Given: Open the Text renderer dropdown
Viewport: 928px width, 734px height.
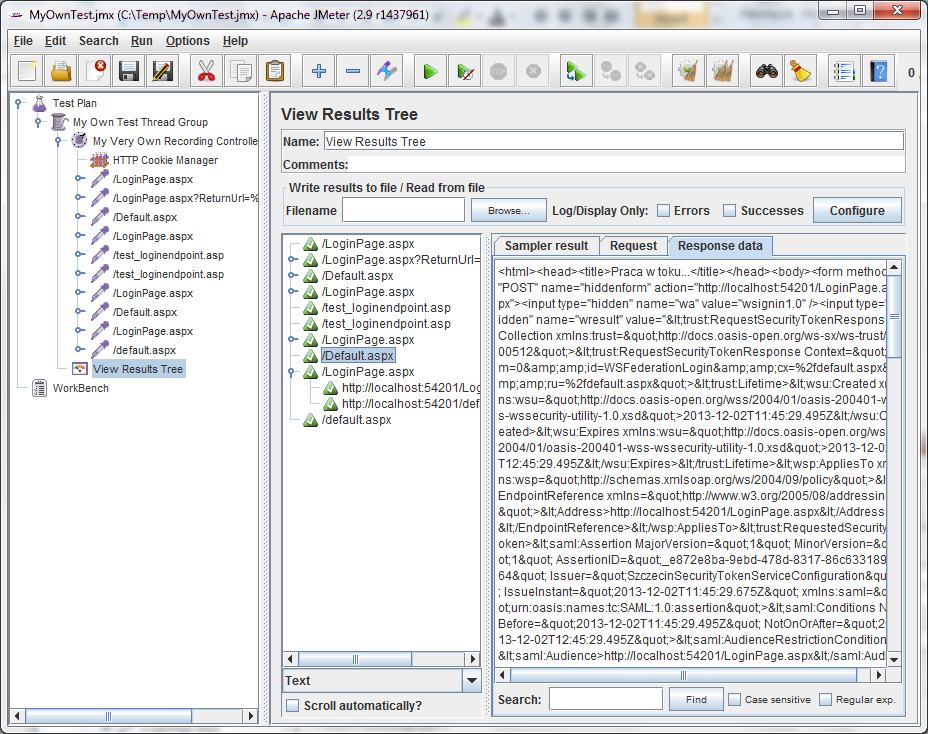Looking at the screenshot, I should click(x=472, y=681).
